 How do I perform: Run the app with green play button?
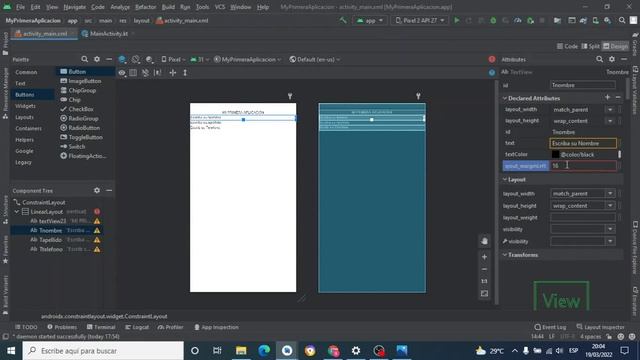coord(457,20)
